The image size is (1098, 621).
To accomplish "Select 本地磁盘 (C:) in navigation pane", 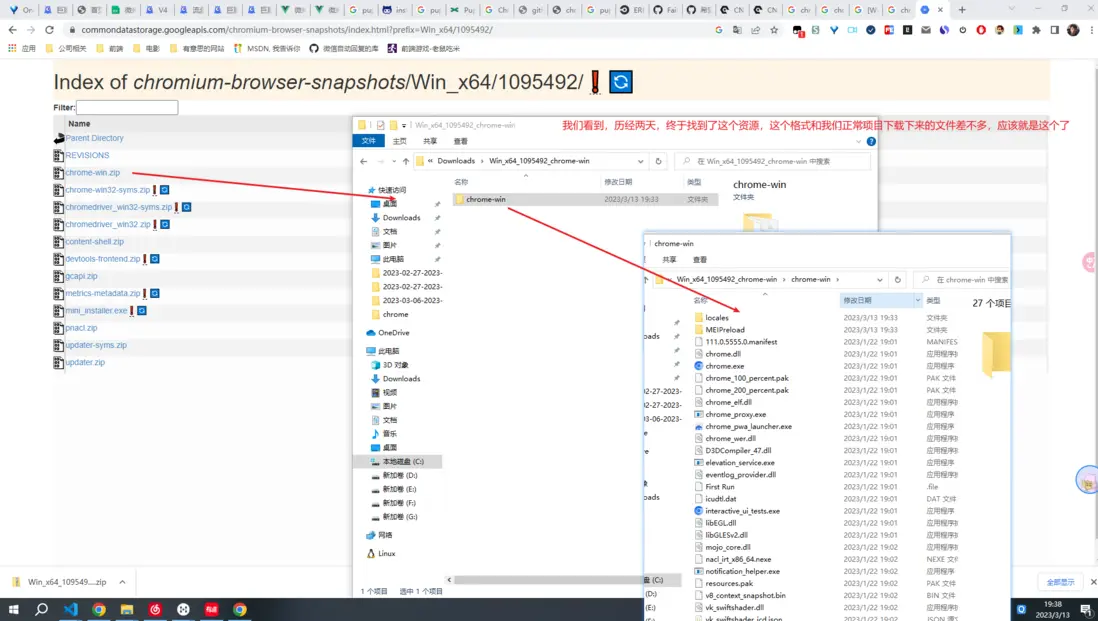I will click(398, 462).
